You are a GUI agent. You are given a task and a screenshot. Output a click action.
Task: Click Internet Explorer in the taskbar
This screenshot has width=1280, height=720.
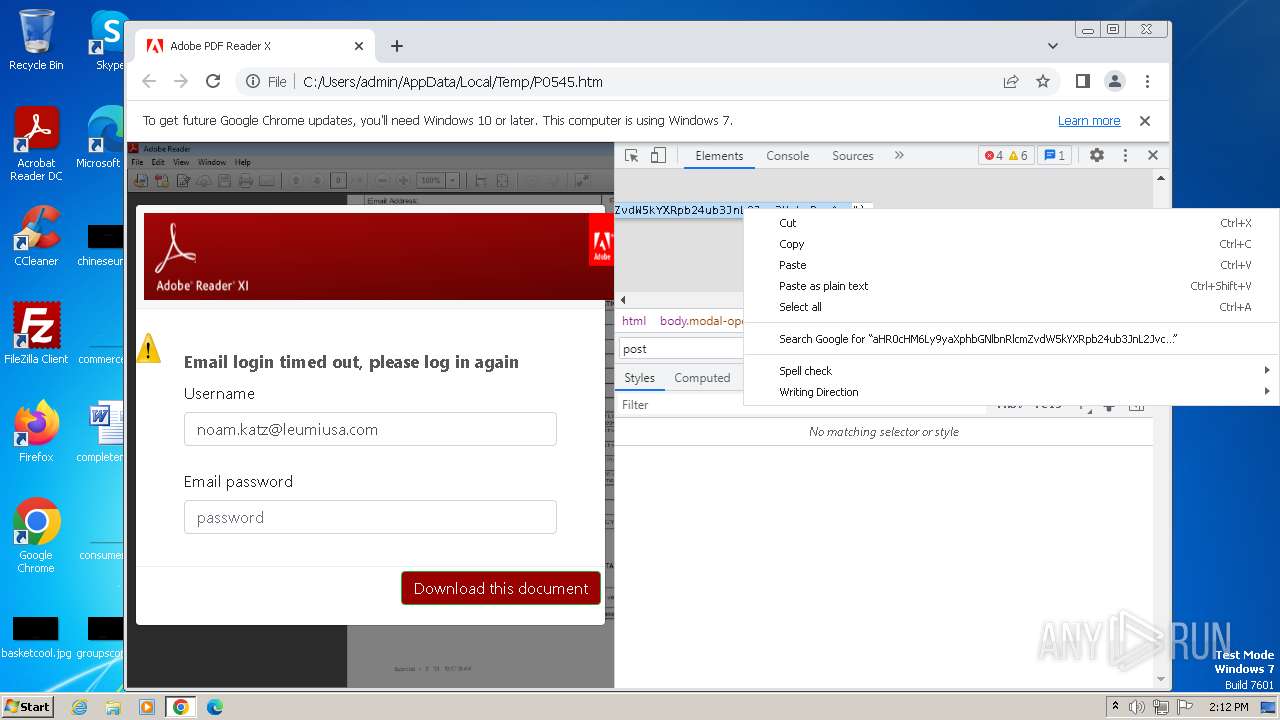pos(80,707)
